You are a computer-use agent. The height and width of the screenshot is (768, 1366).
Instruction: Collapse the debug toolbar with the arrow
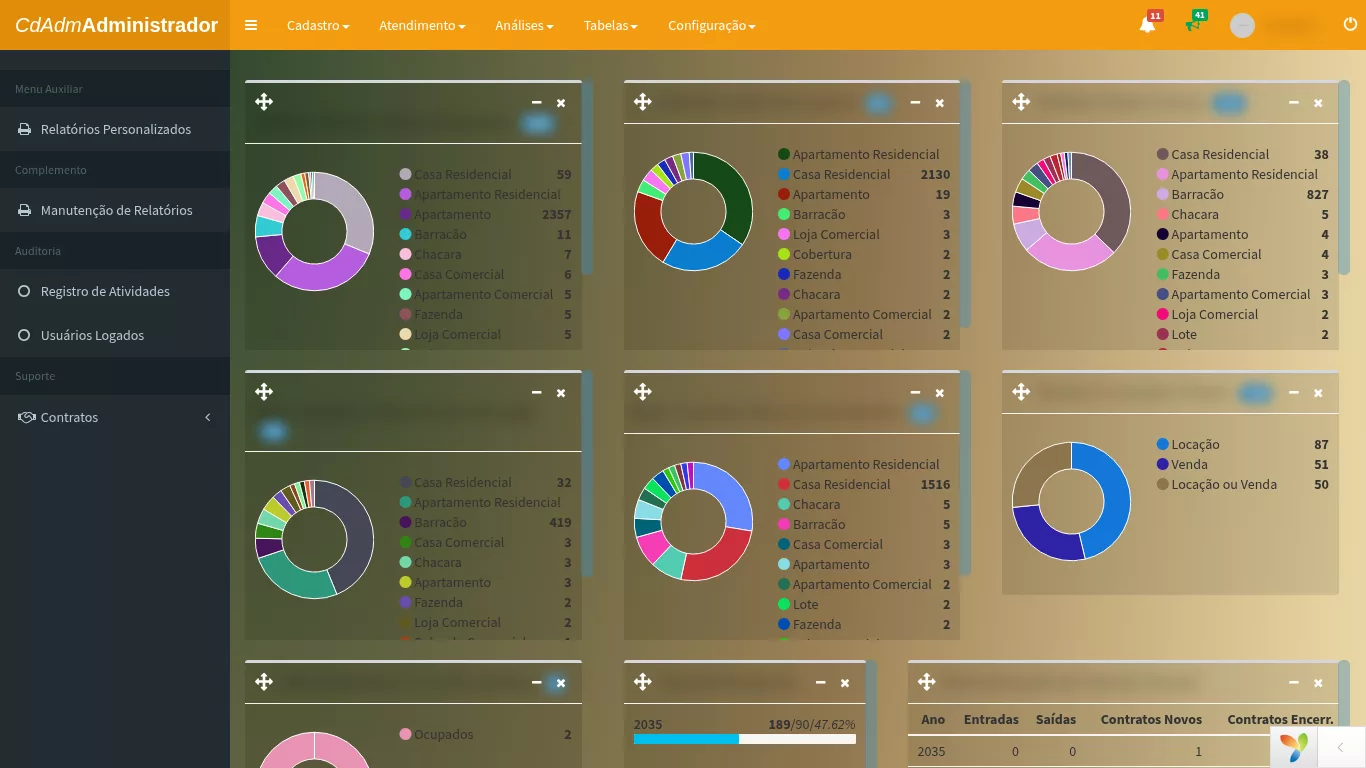(x=1340, y=747)
